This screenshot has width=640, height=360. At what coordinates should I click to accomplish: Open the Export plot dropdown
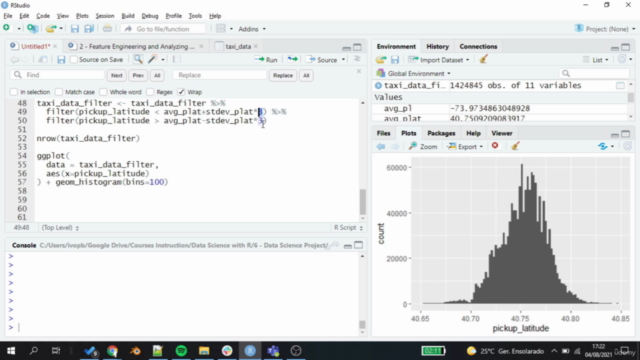(465, 147)
